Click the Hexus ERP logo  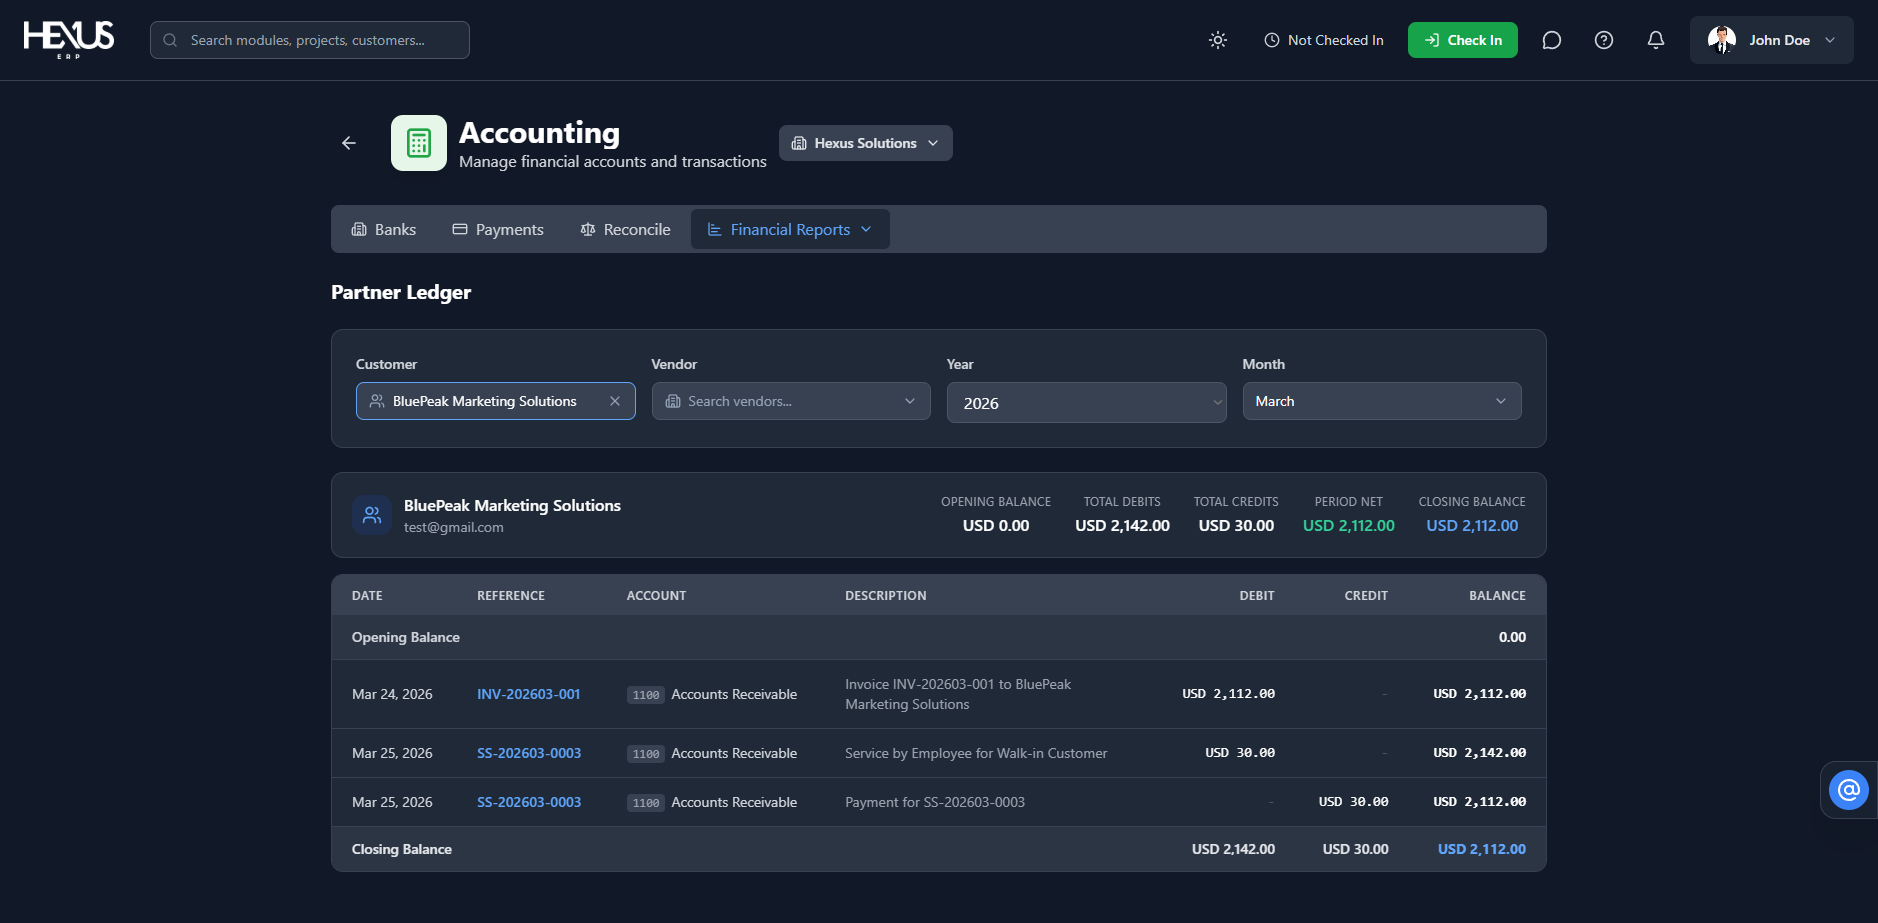point(69,40)
